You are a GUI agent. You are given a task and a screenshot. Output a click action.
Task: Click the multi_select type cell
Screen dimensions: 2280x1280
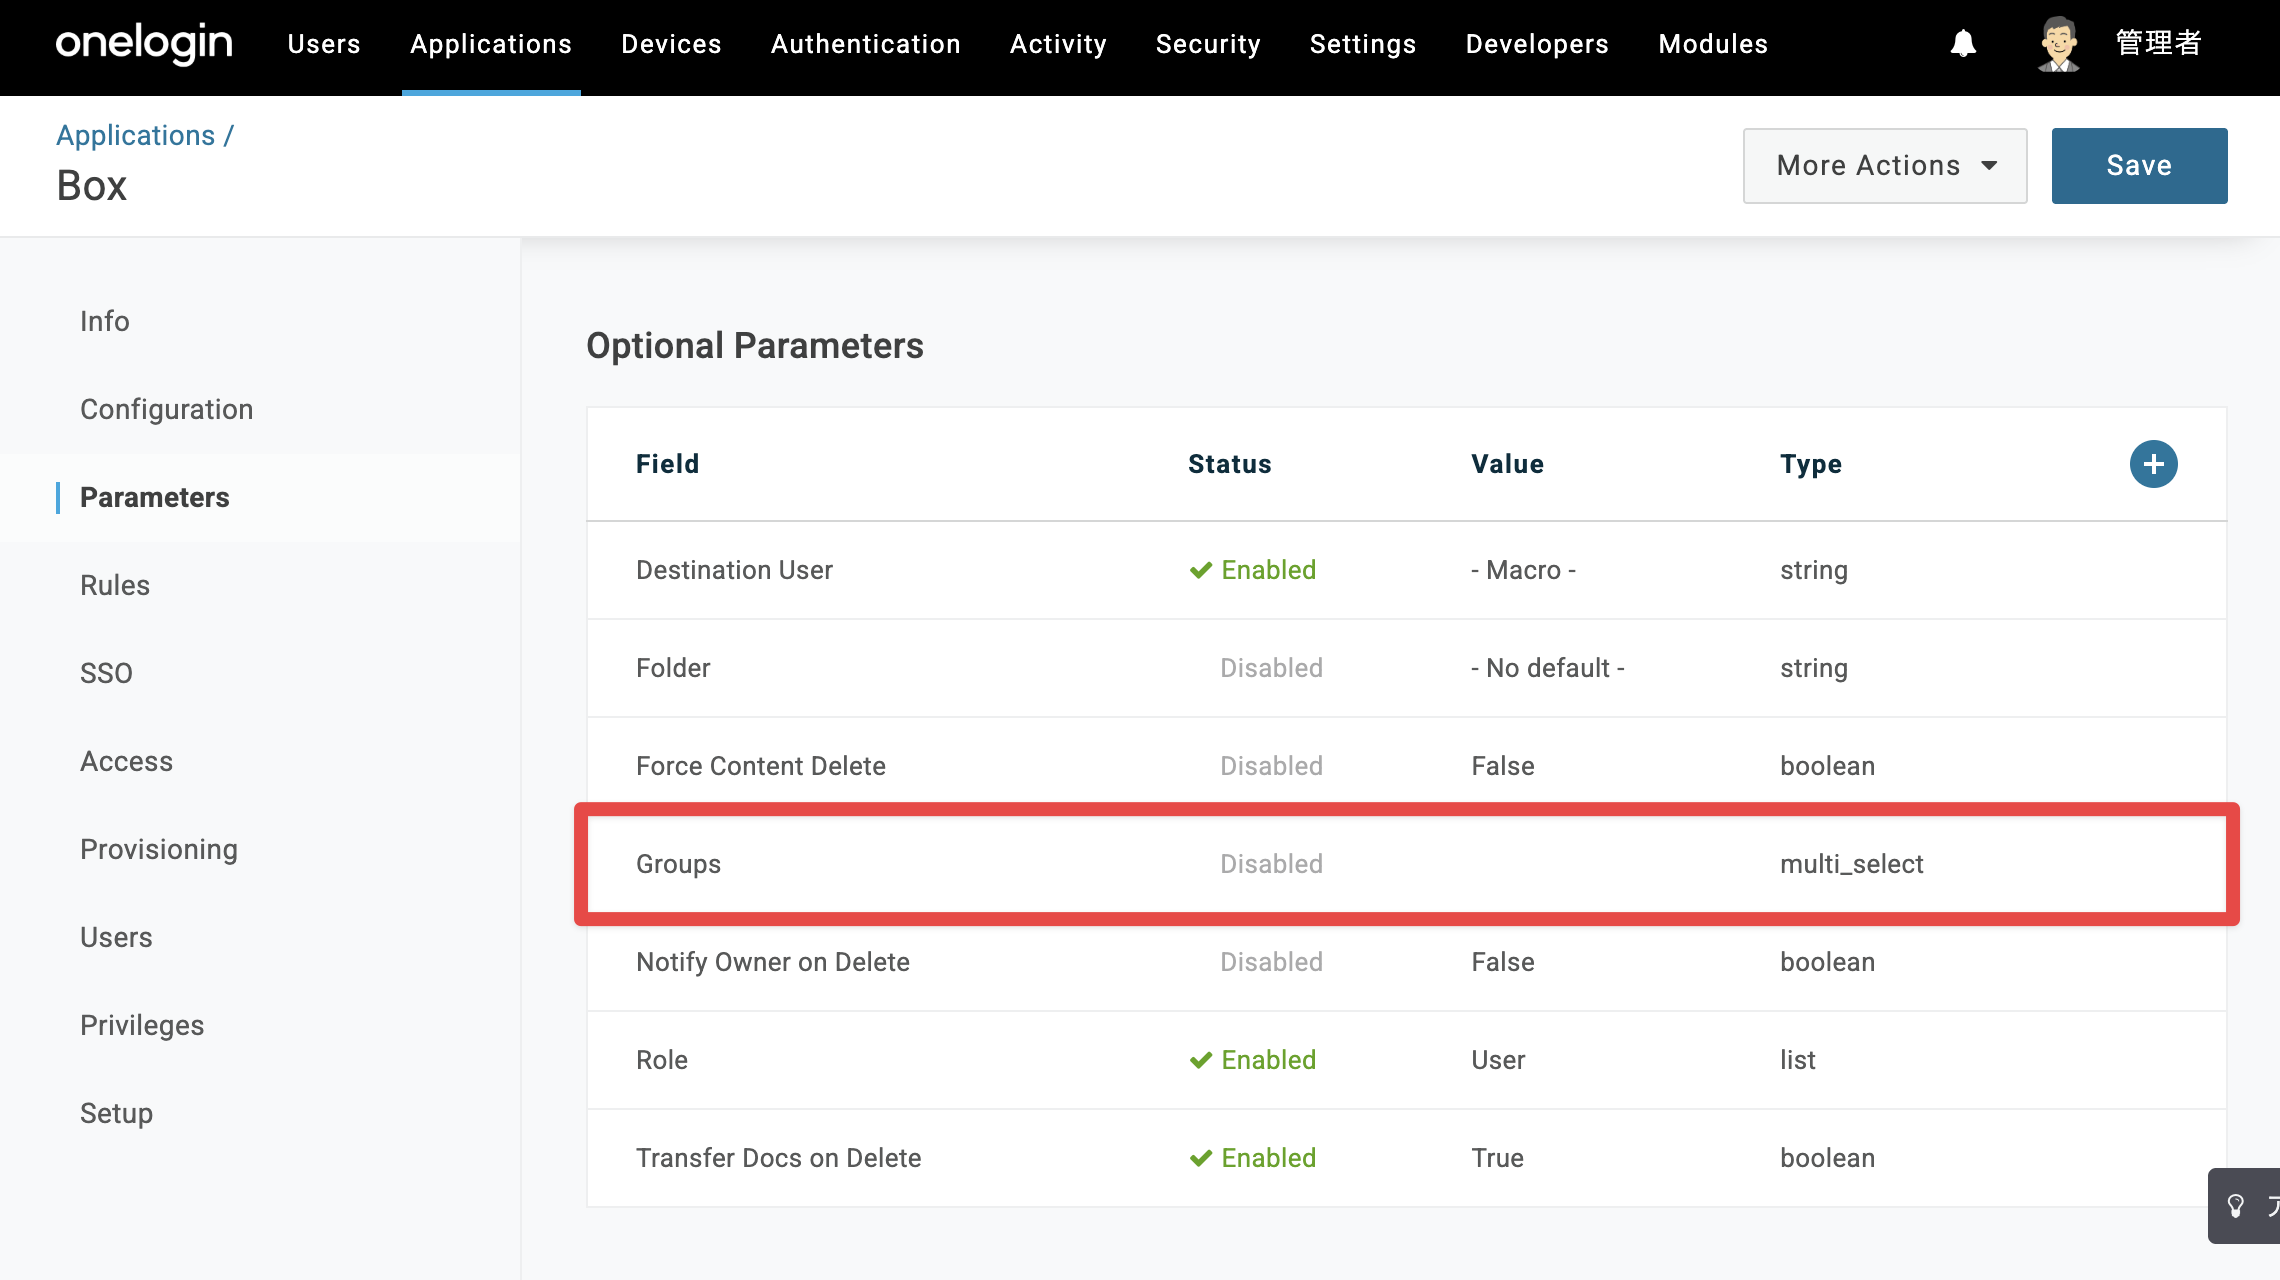[1851, 864]
